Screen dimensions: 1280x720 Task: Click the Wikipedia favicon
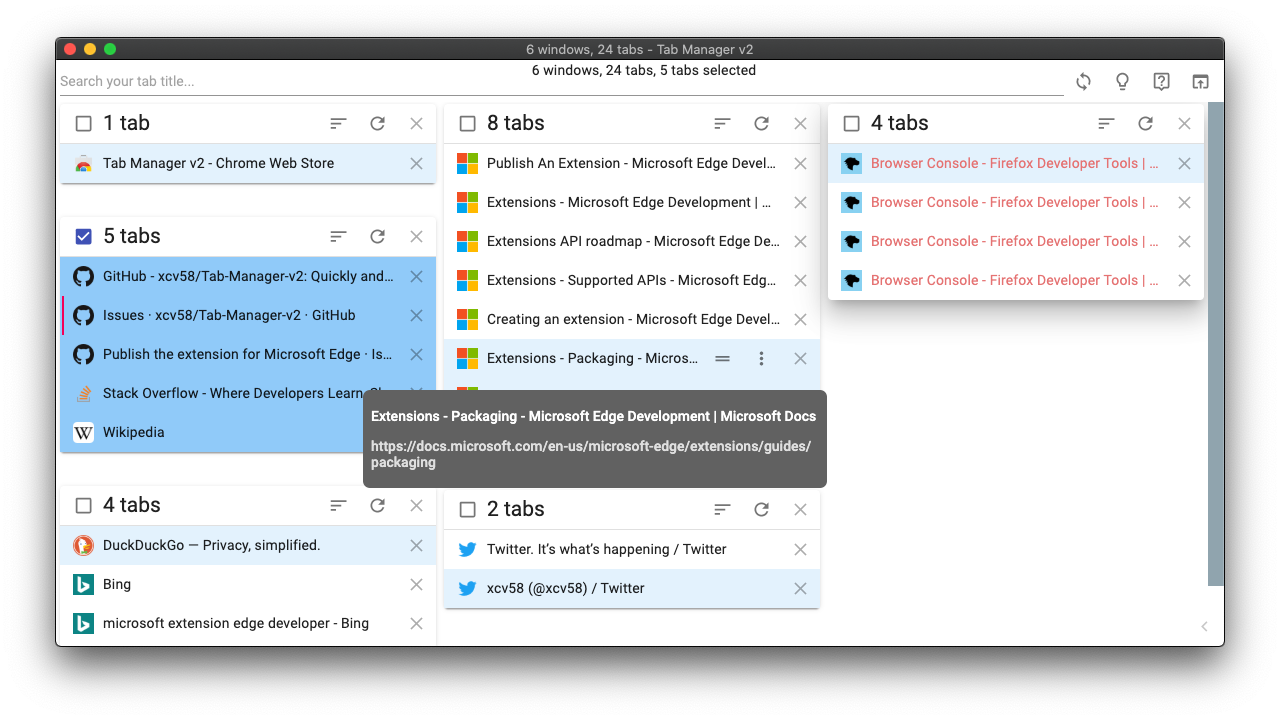tap(84, 432)
